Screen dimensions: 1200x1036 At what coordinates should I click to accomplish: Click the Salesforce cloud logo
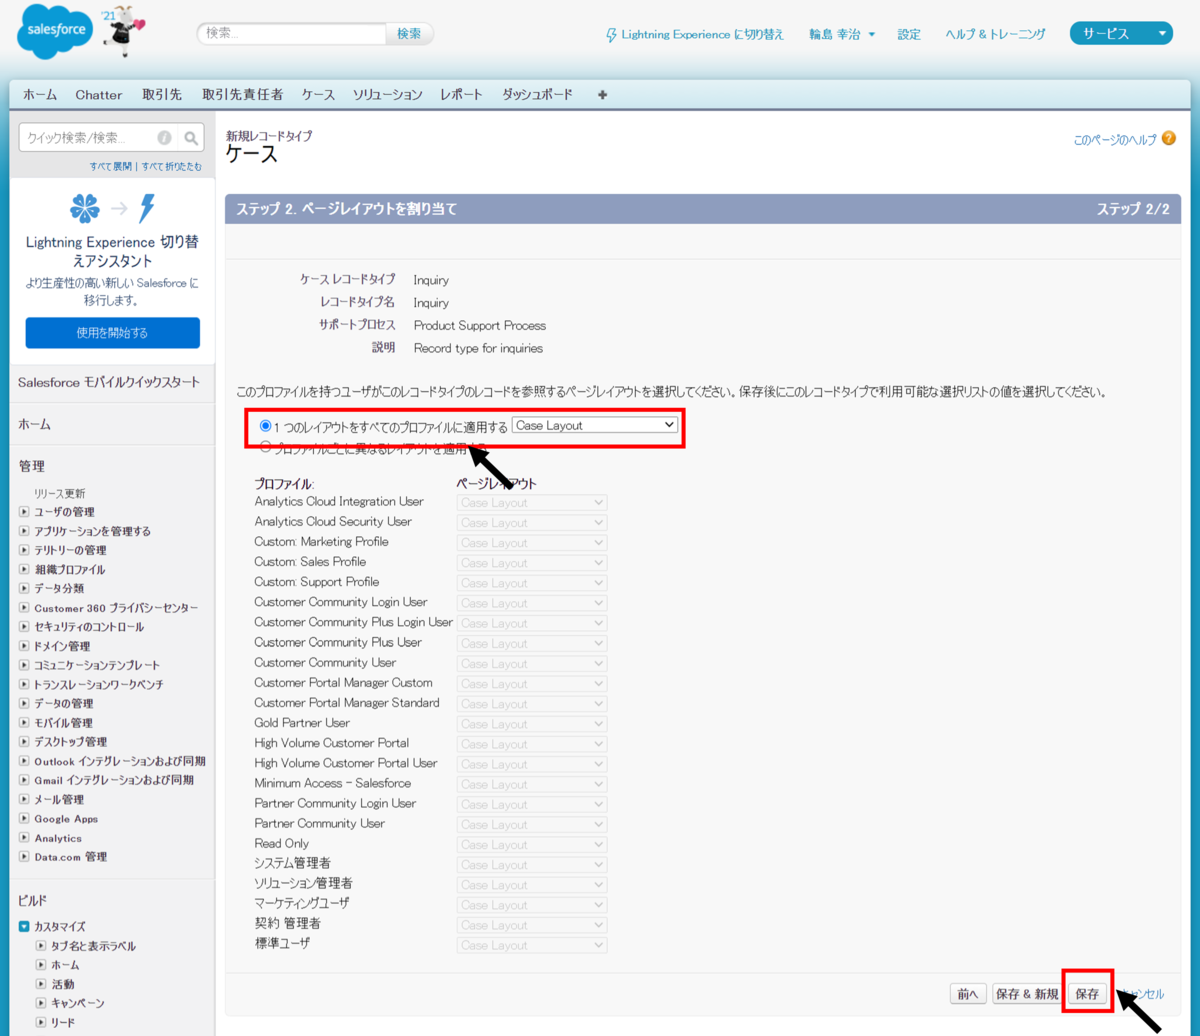[x=56, y=34]
